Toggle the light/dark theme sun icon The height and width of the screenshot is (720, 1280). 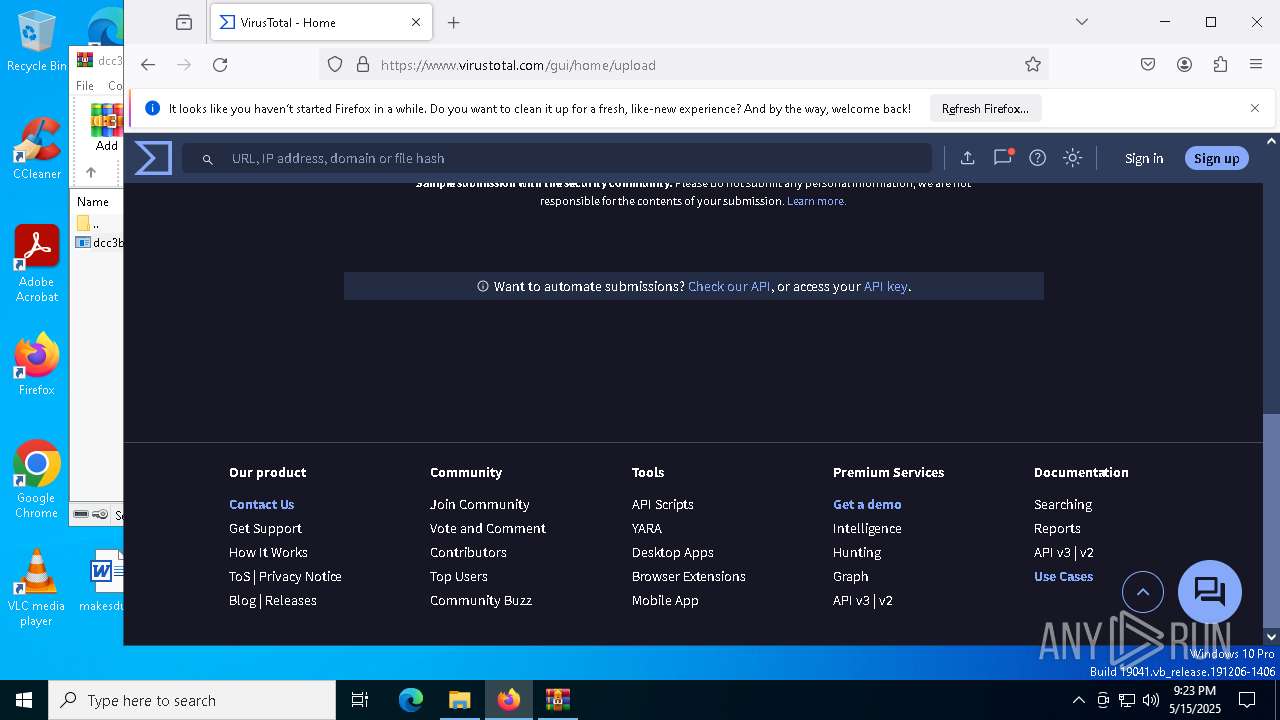click(x=1072, y=158)
